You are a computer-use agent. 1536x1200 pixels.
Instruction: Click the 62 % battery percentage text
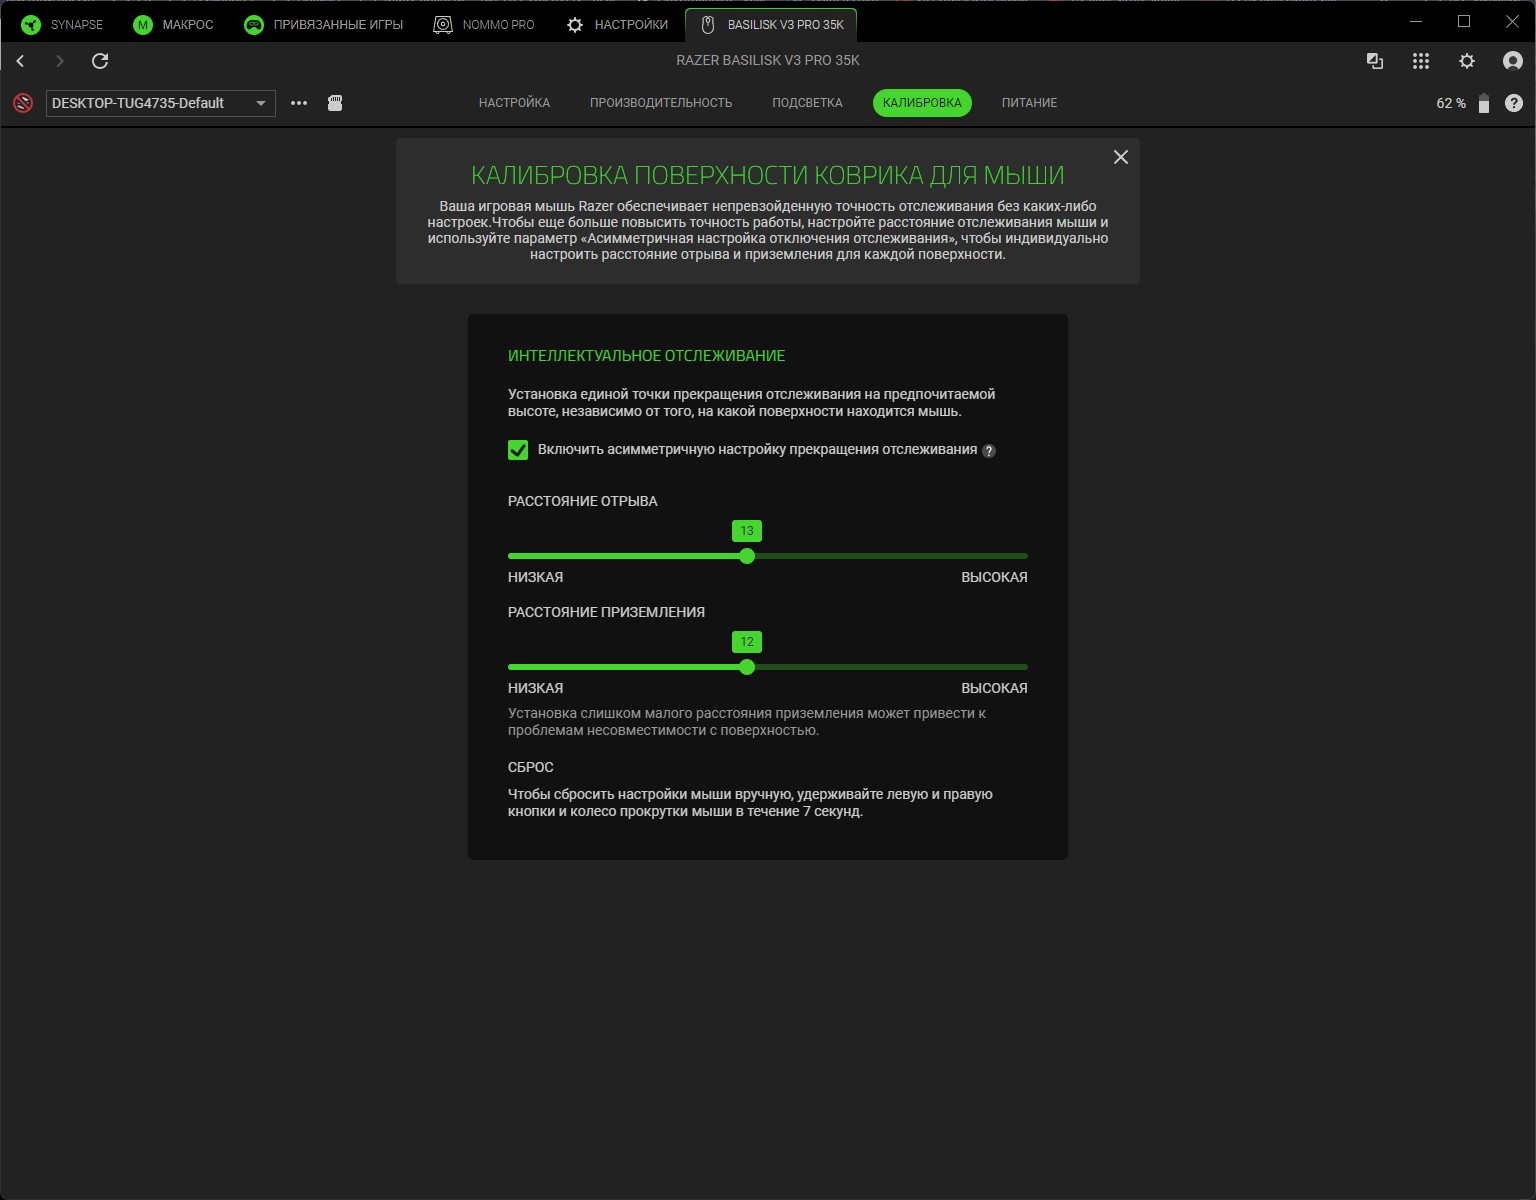pyautogui.click(x=1451, y=103)
